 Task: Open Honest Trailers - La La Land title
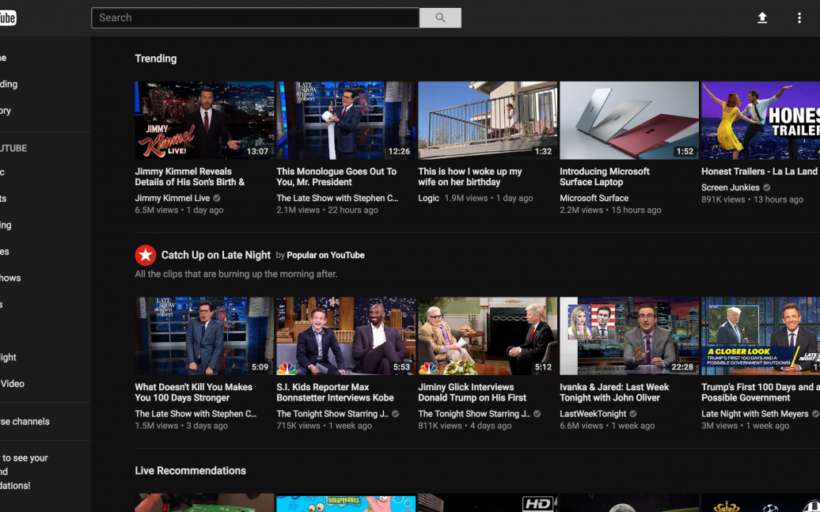760,172
